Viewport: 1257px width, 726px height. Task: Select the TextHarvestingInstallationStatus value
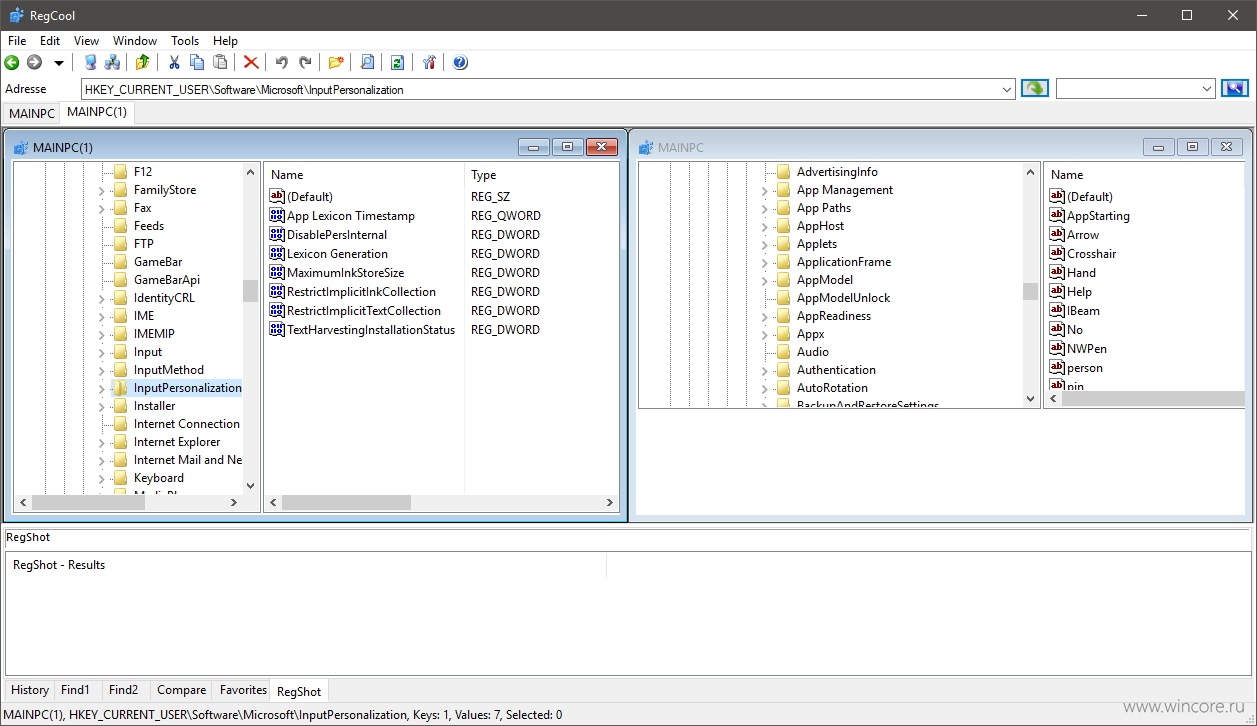(371, 330)
